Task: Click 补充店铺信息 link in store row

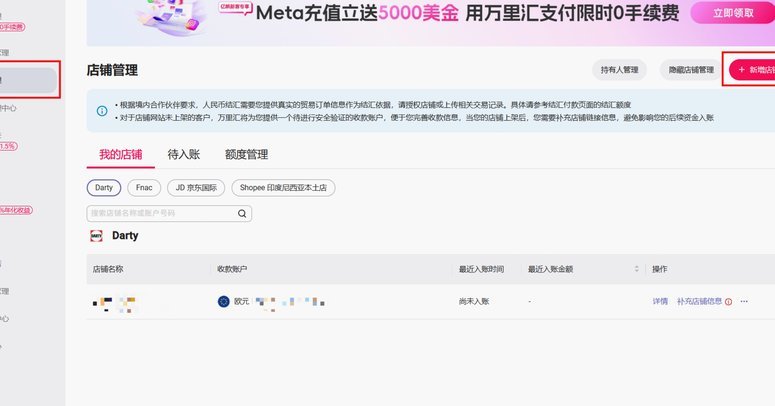Action: [x=699, y=301]
